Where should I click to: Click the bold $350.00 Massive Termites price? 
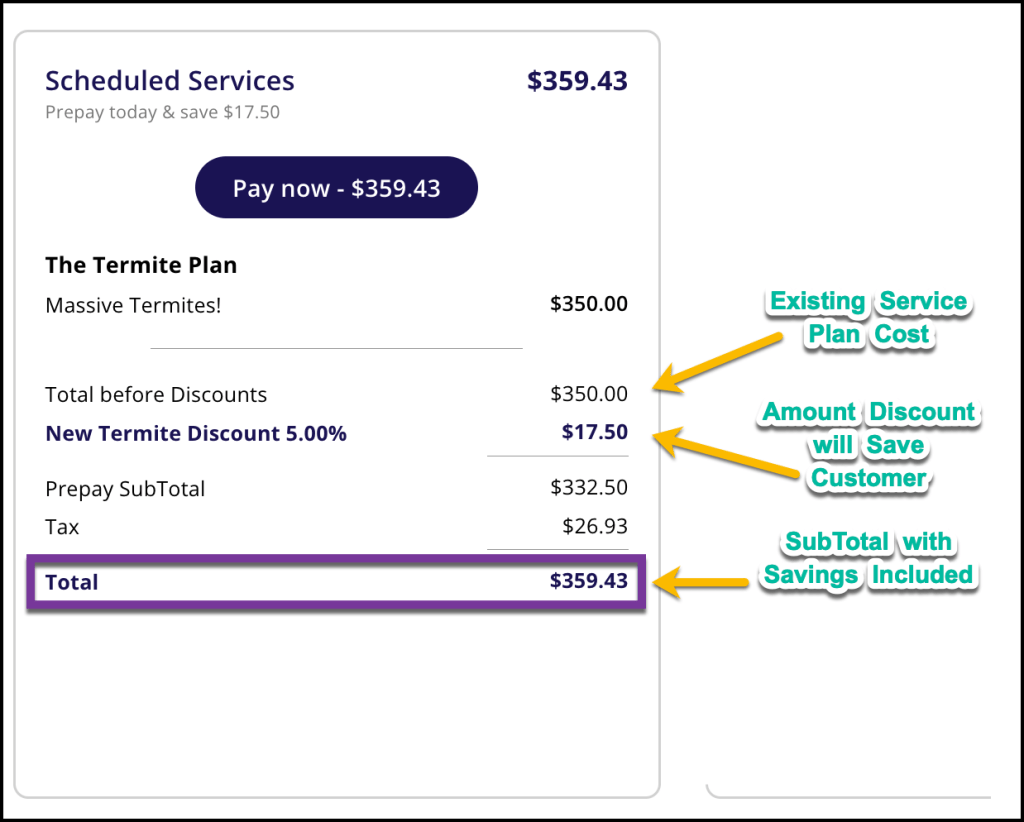click(588, 304)
